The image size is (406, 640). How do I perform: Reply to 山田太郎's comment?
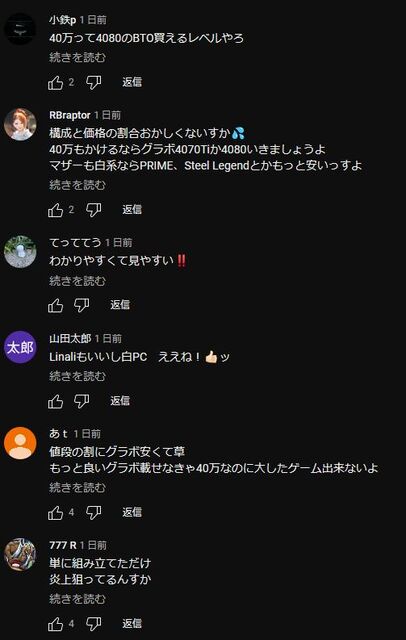120,400
